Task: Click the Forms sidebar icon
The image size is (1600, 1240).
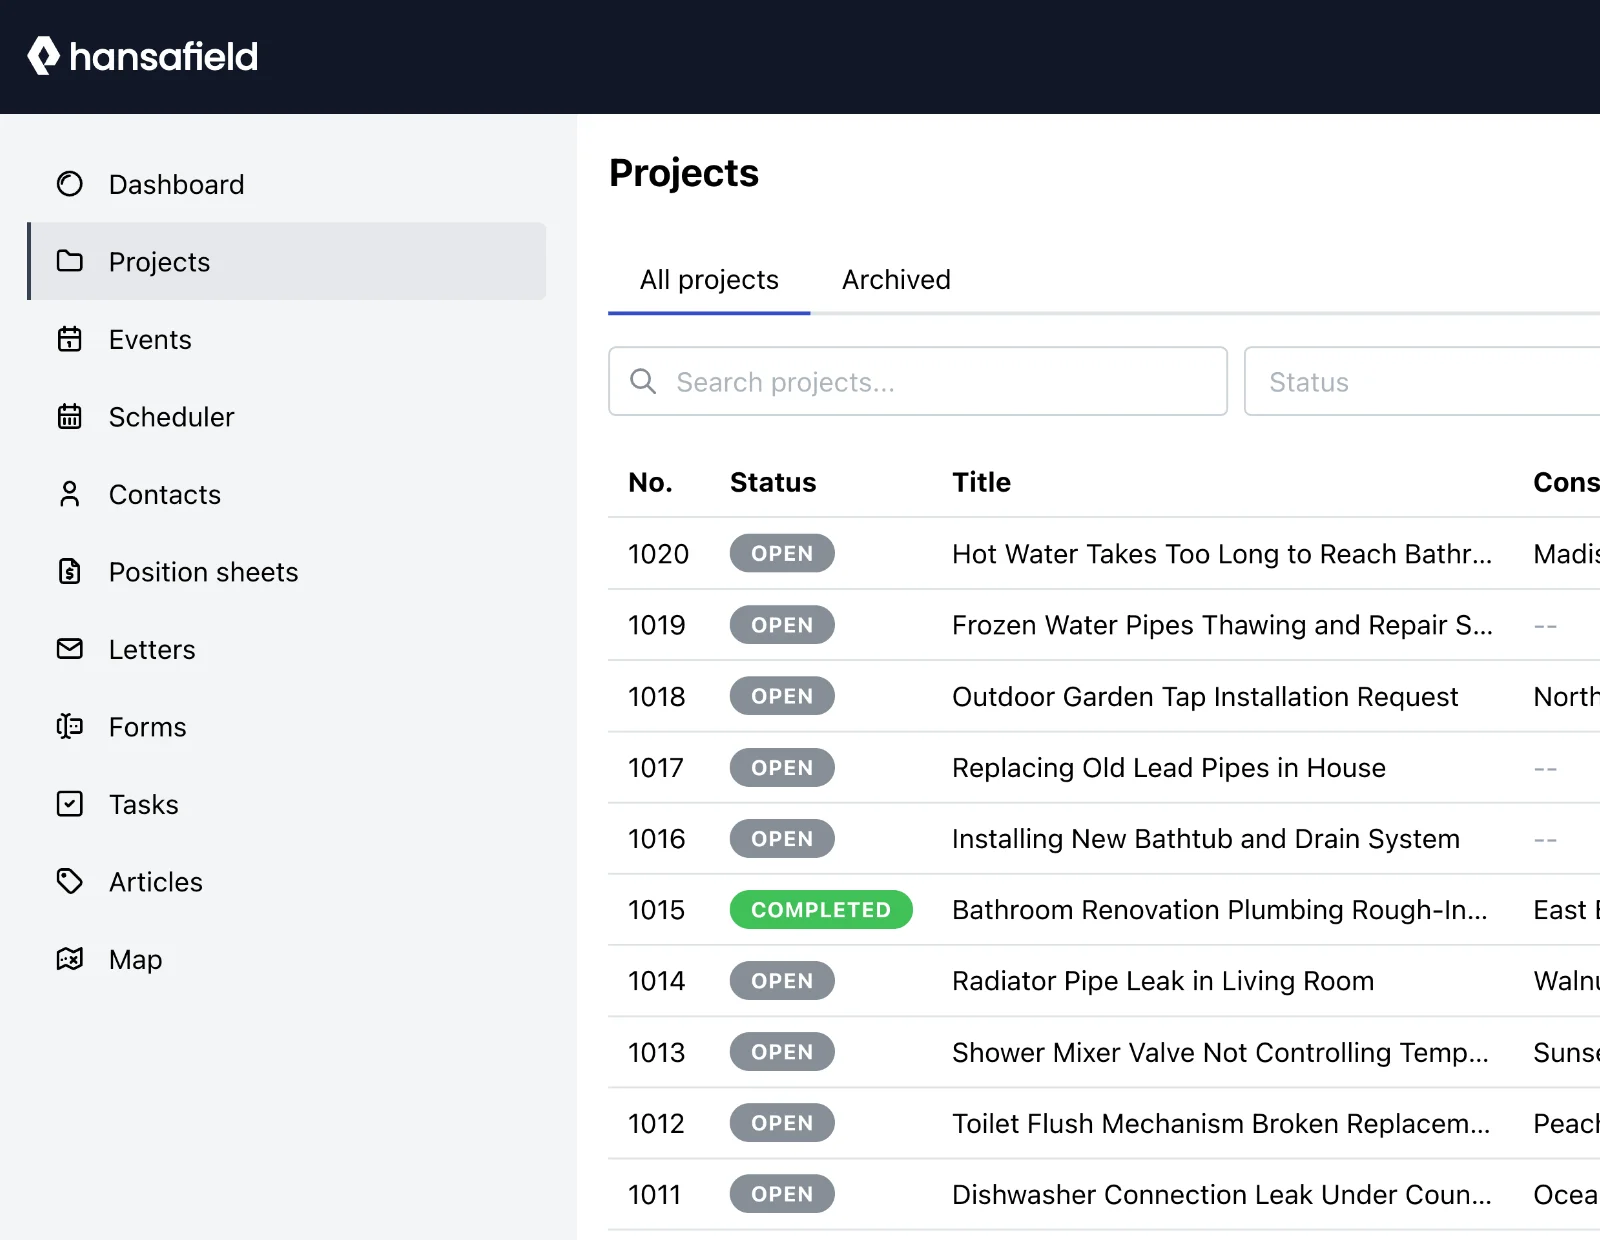Action: 69,727
